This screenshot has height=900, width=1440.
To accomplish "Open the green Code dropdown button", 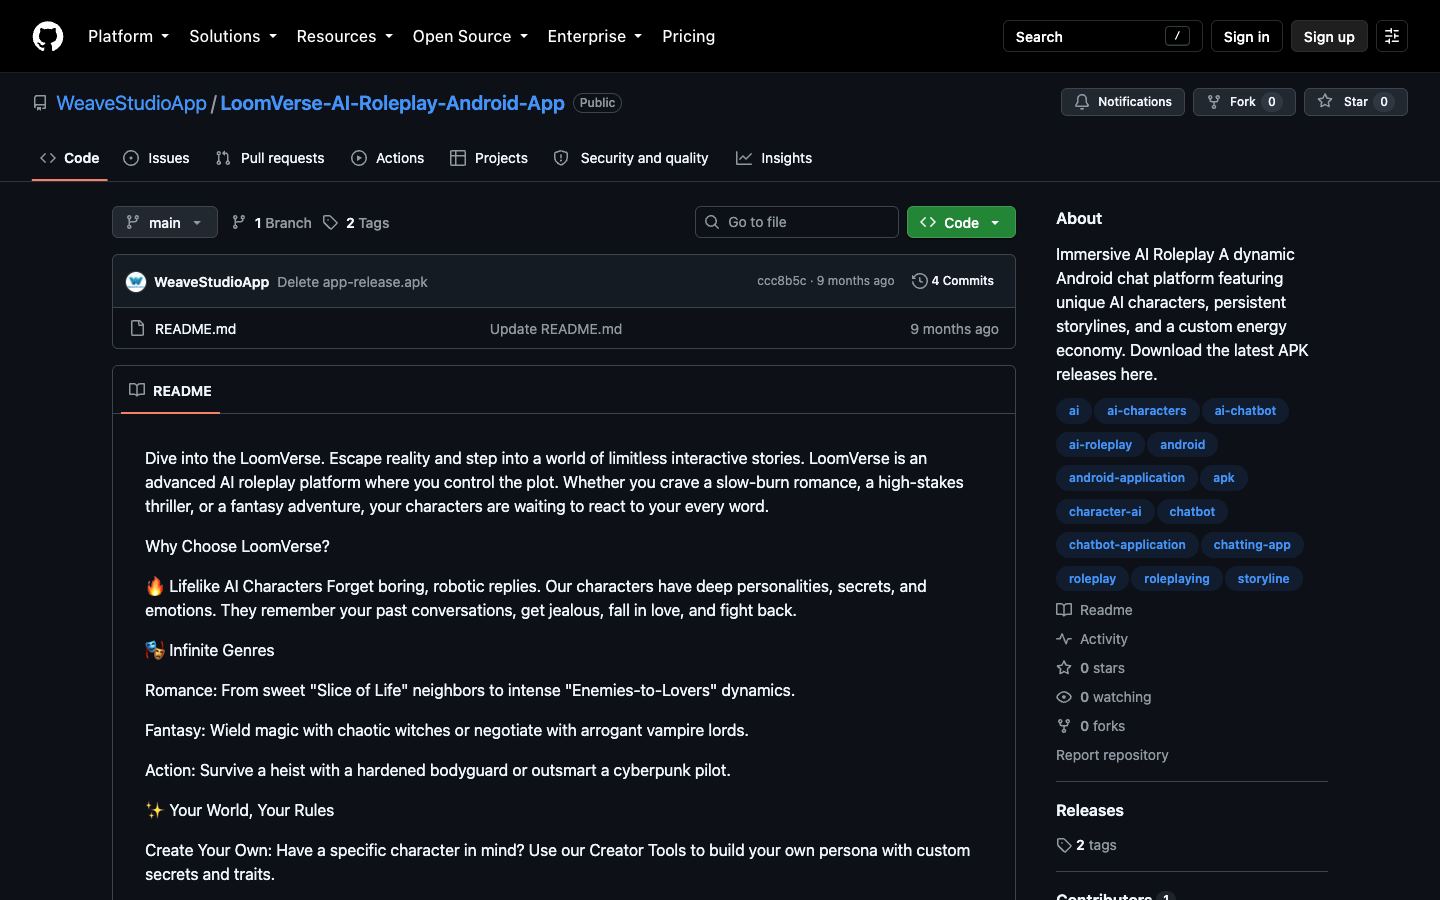I will (x=961, y=222).
